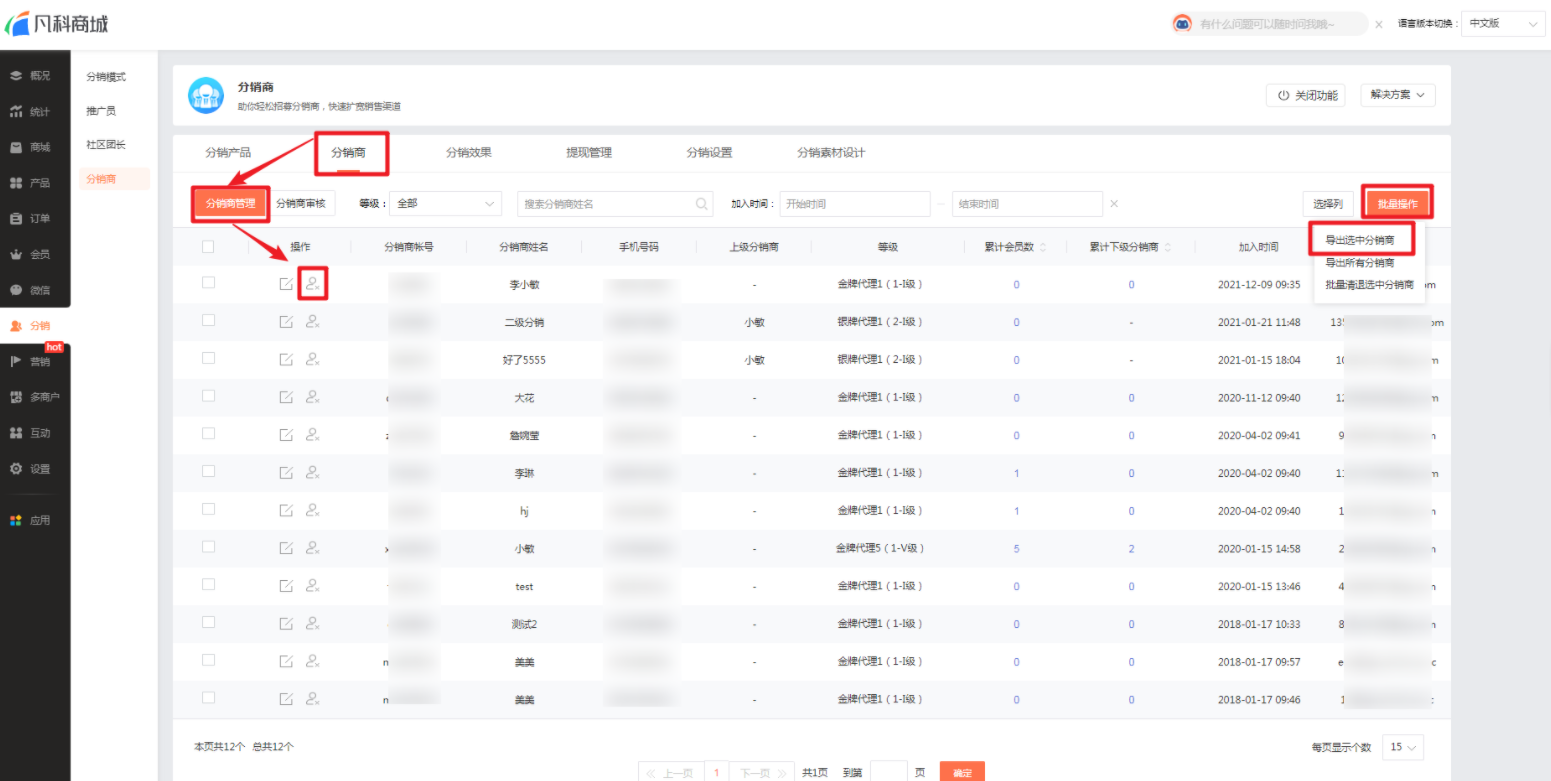
Task: Select 导出所有分销商 menu option
Action: [1359, 263]
